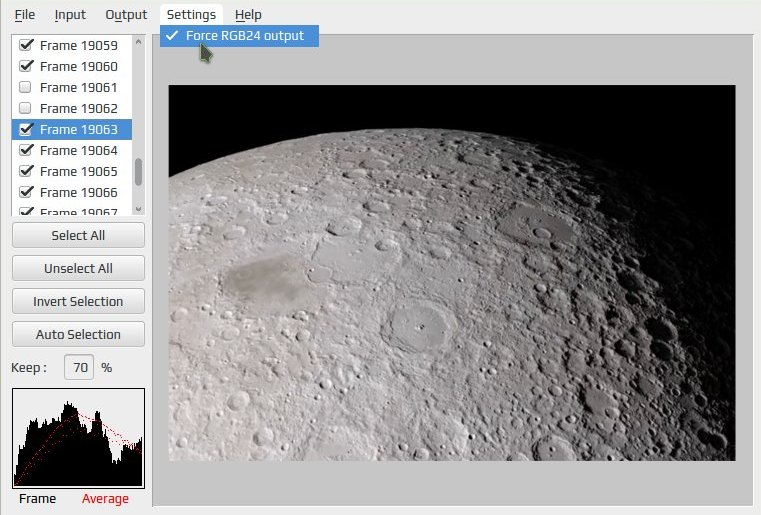Screen dimensions: 761x515
Task: Open the File menu
Action: tap(24, 15)
